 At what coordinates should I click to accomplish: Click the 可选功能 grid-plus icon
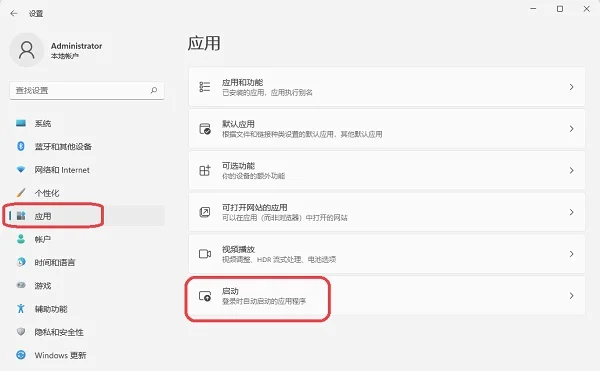tap(205, 170)
